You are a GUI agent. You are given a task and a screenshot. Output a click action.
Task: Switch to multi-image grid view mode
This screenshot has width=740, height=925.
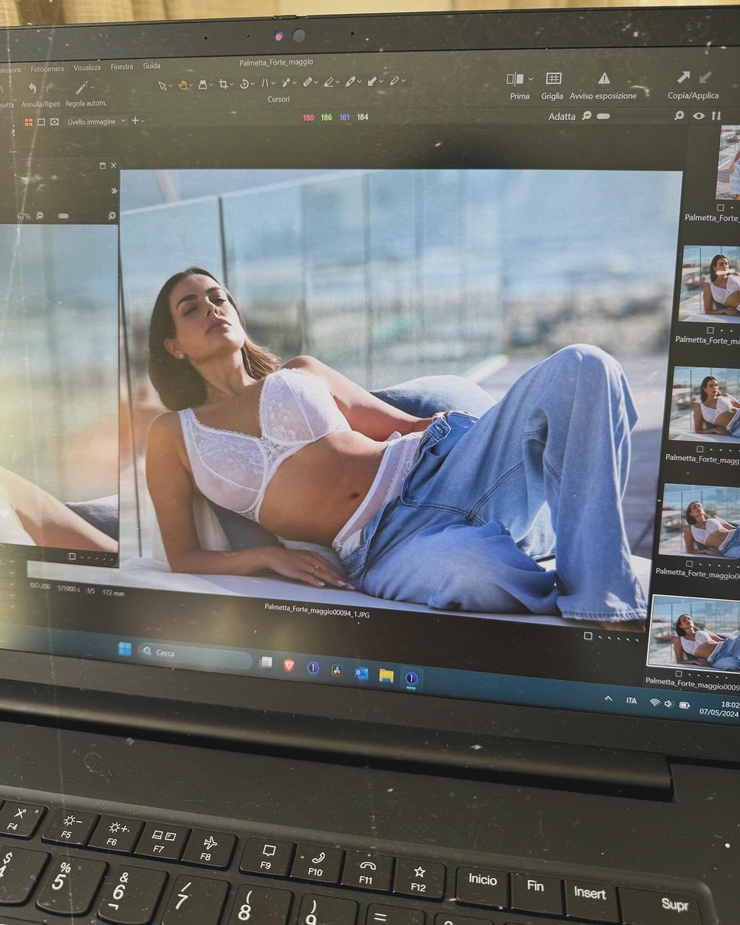tap(28, 122)
